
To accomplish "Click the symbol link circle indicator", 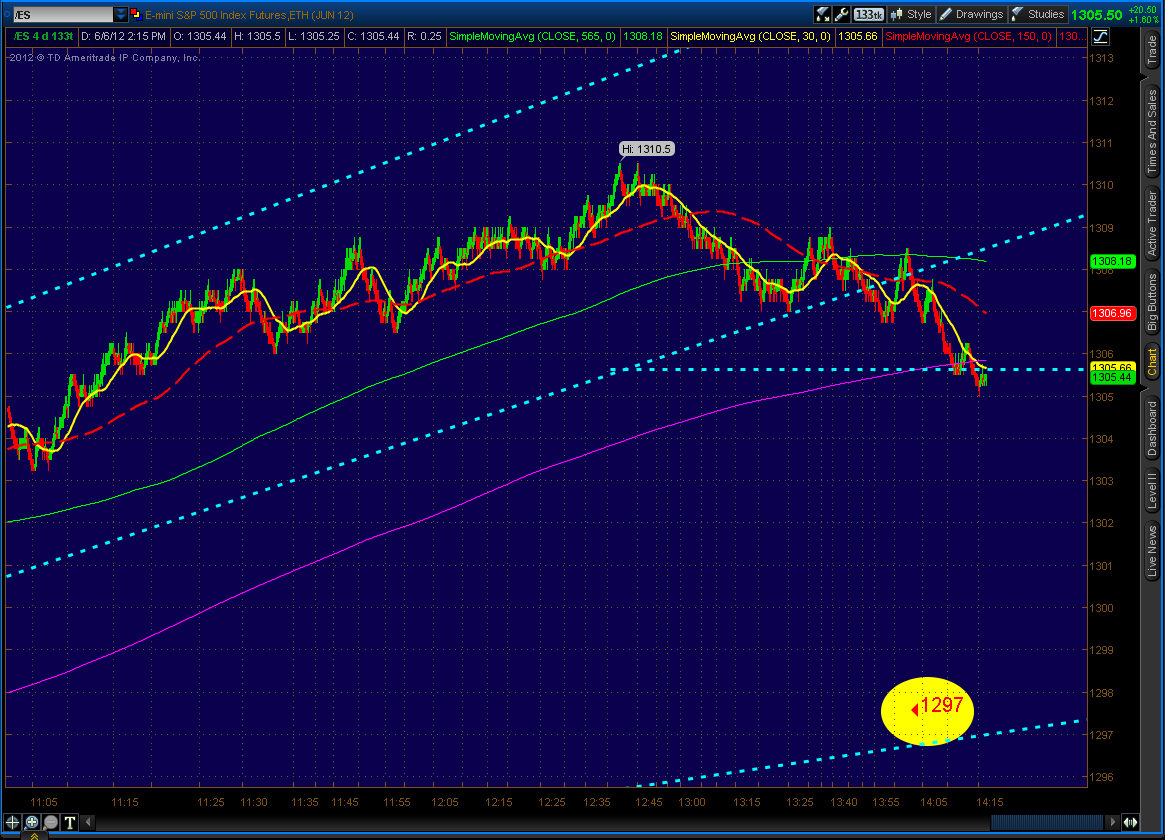I will pyautogui.click(x=6, y=14).
